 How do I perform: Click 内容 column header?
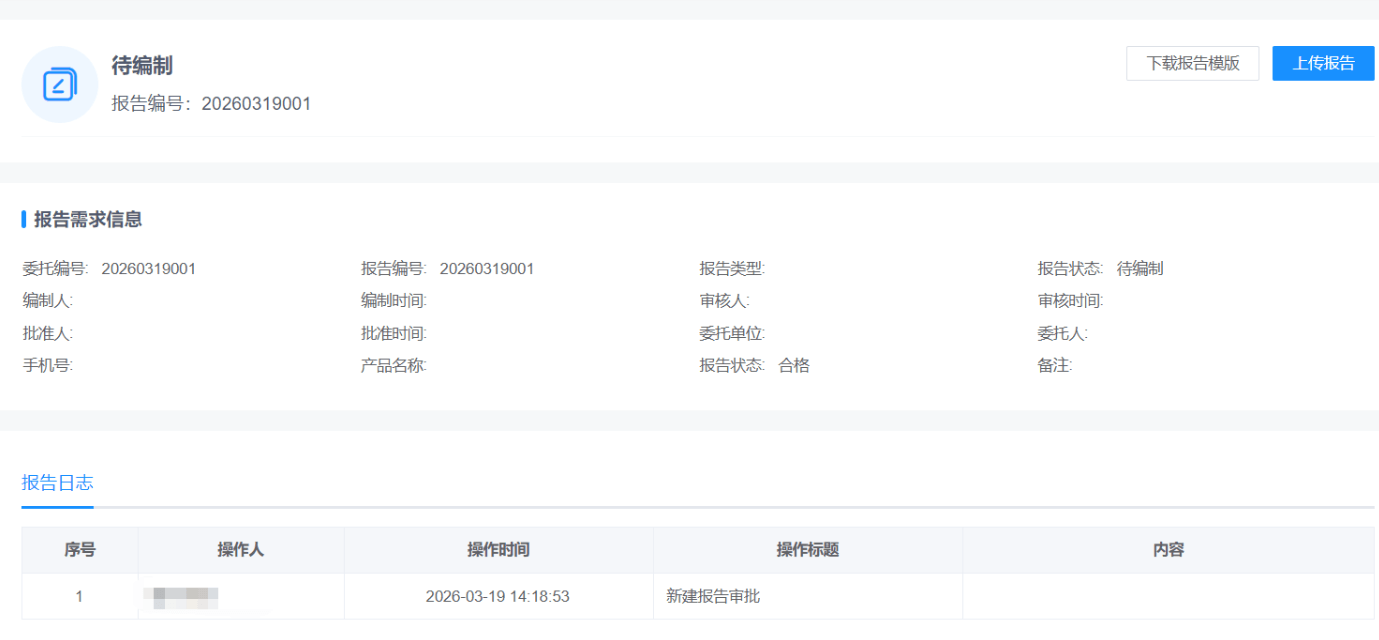[x=1168, y=550]
